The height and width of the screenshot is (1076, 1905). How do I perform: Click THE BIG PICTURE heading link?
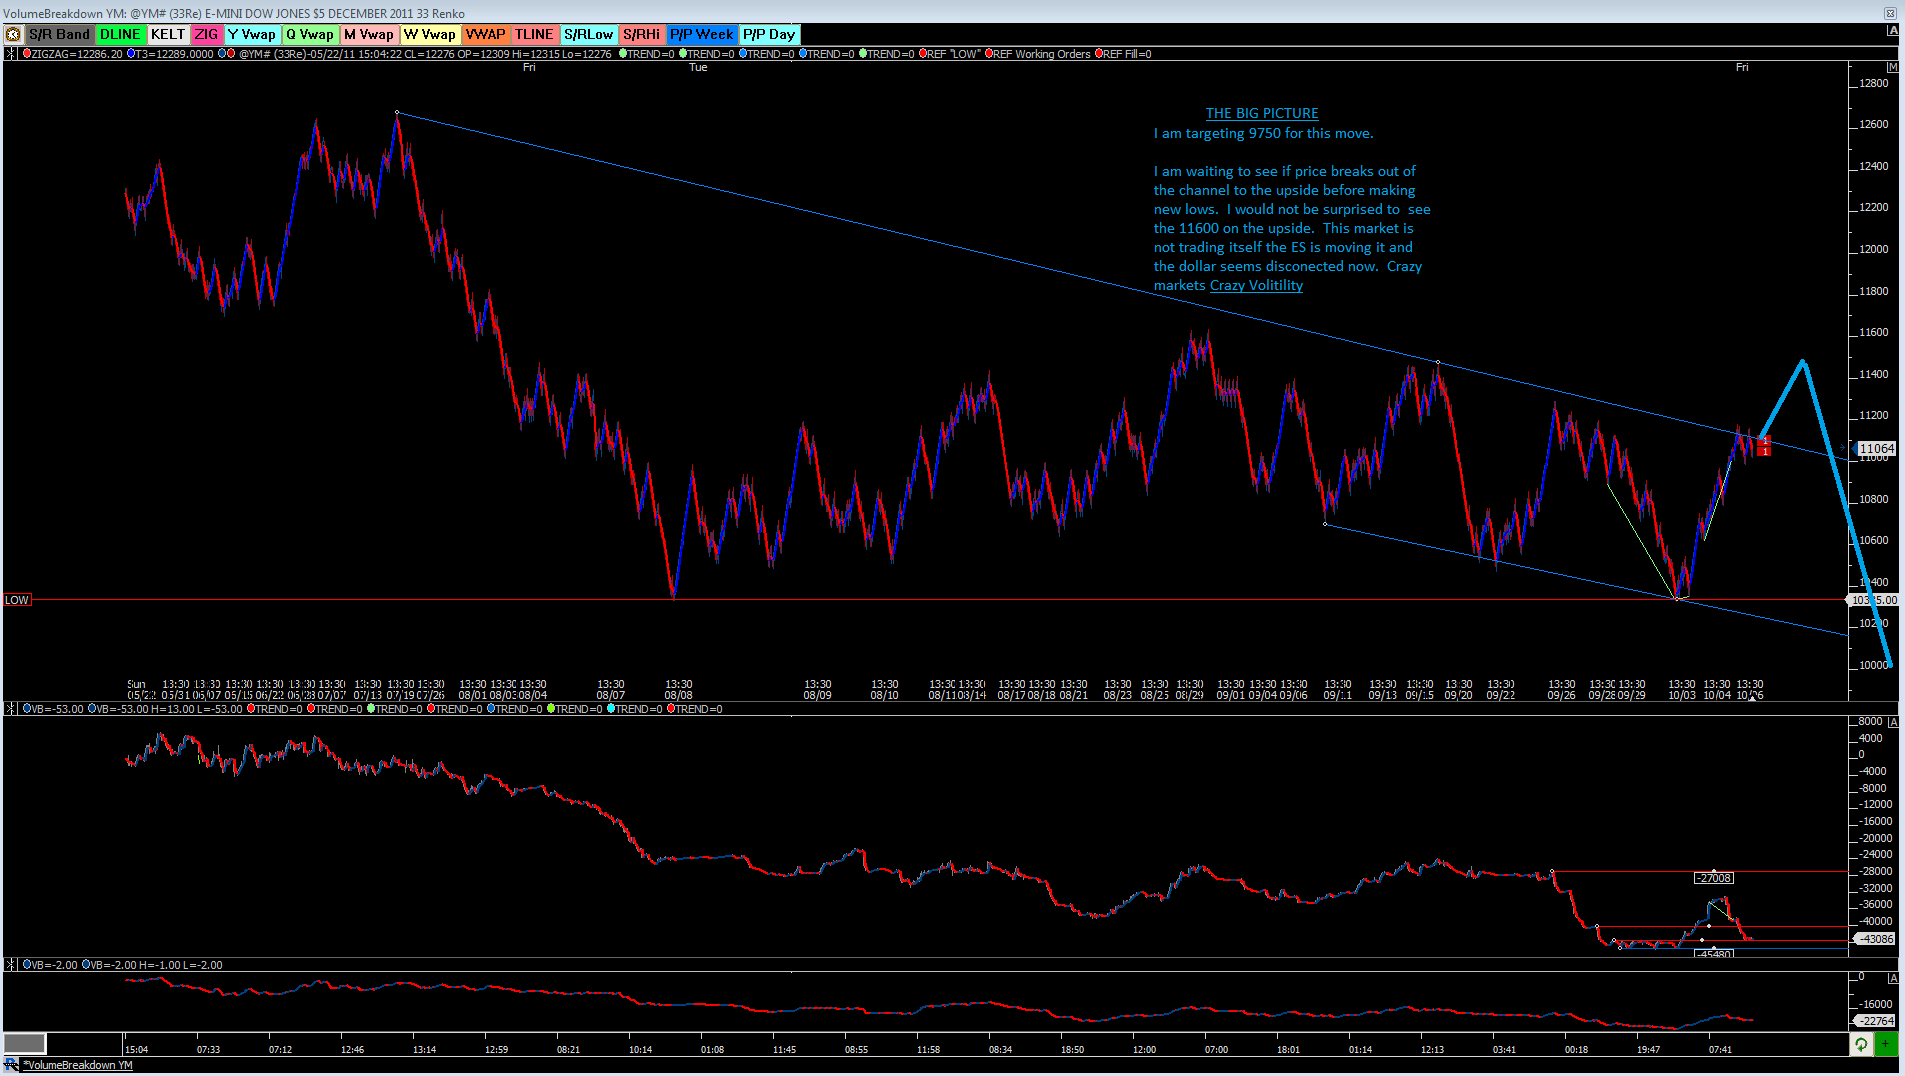1262,114
